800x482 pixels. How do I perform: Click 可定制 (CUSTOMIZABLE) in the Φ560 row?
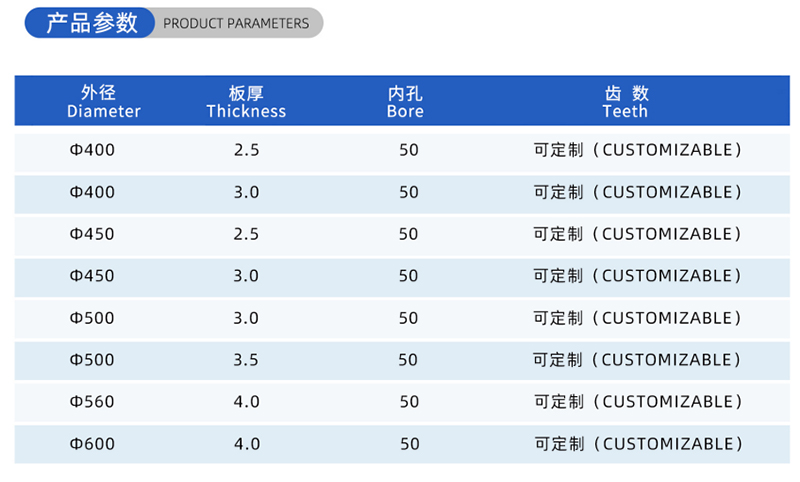tap(638, 402)
